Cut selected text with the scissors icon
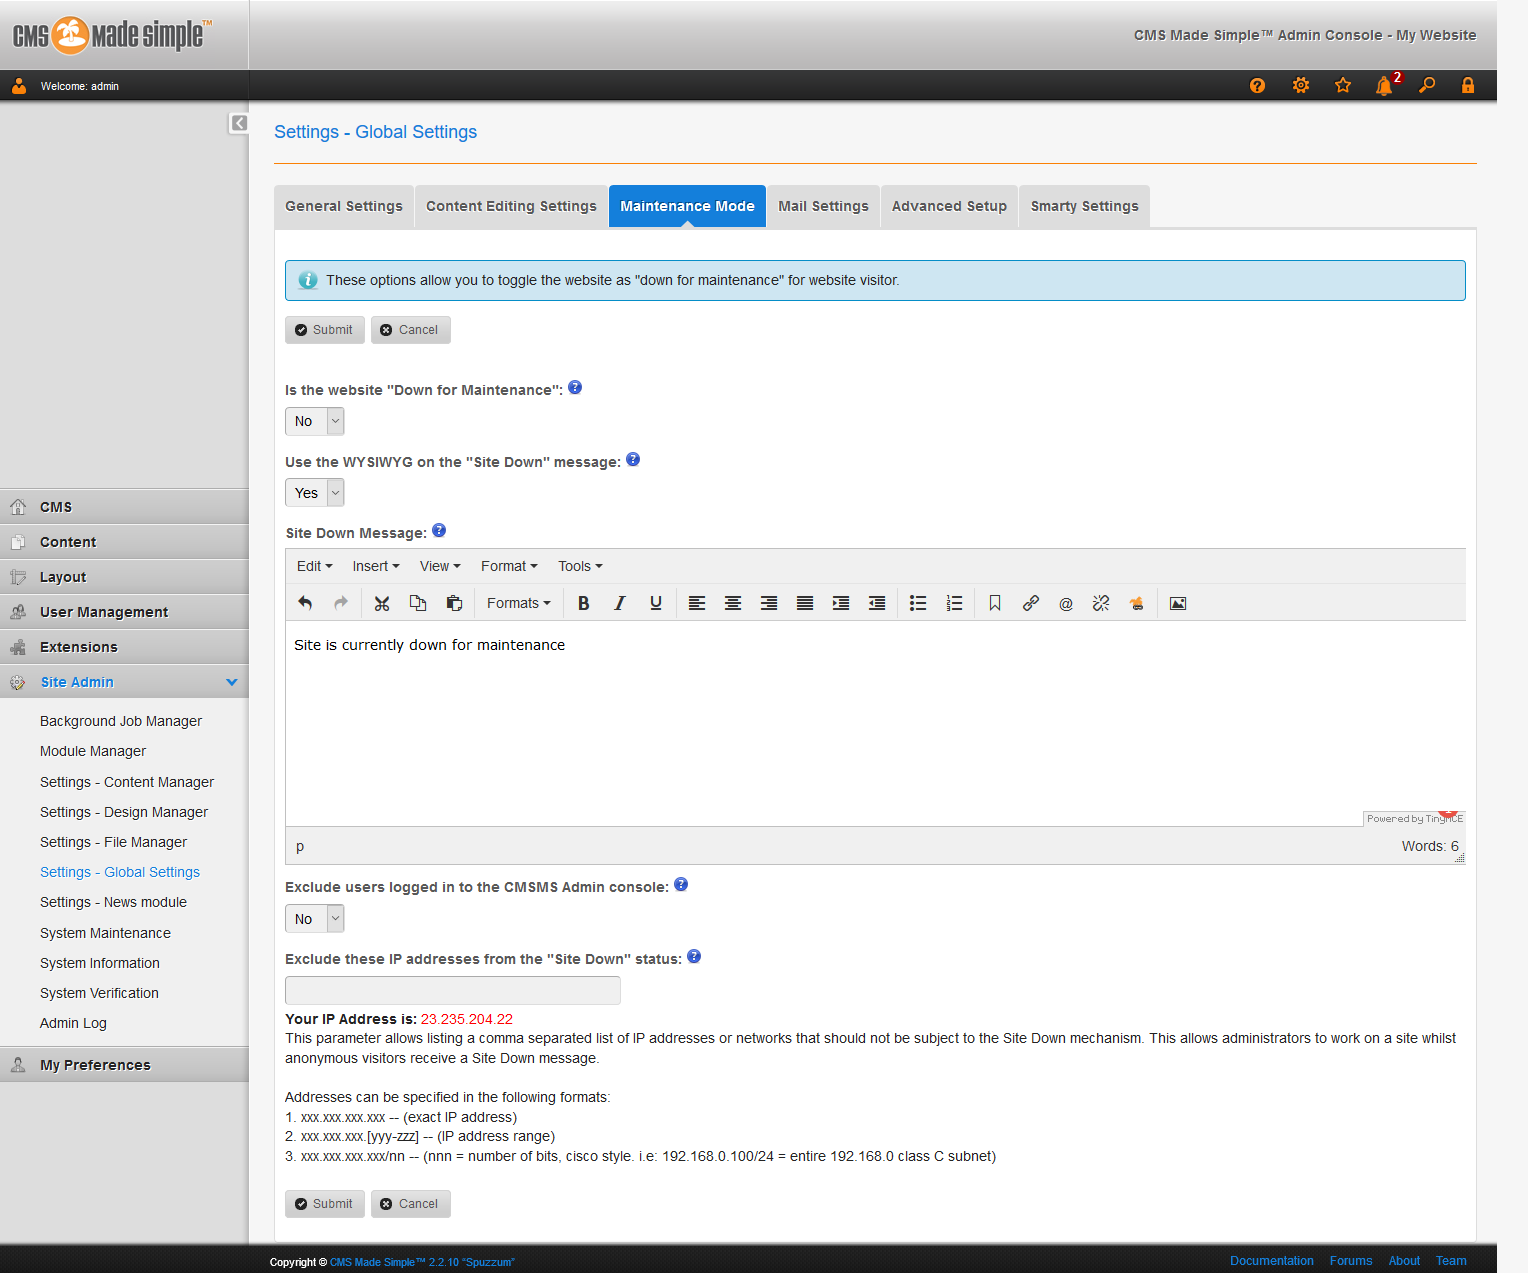 pyautogui.click(x=382, y=603)
